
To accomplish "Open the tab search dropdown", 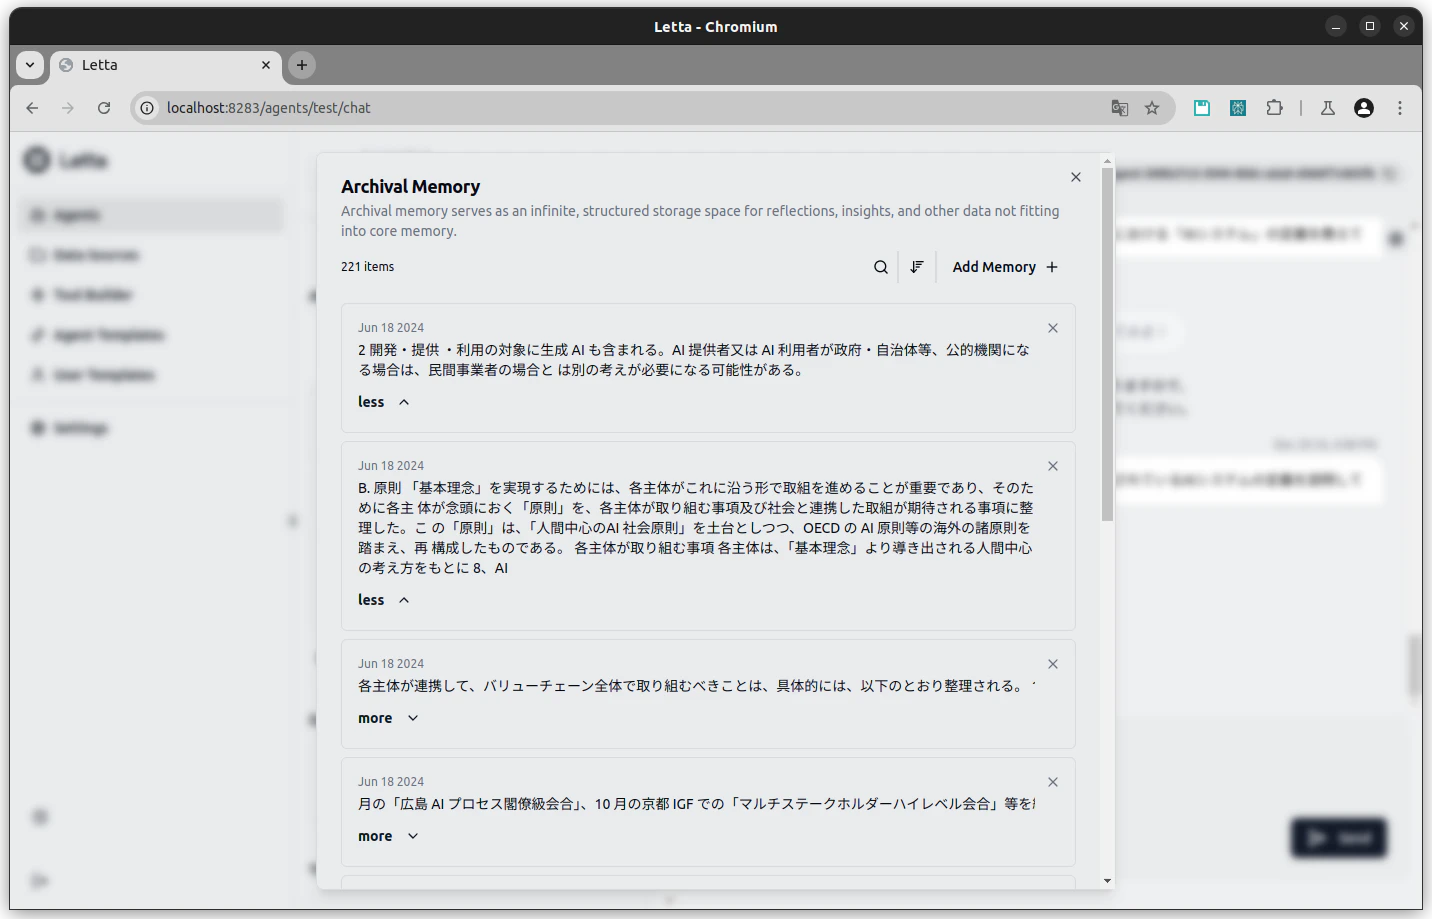I will click(x=30, y=65).
